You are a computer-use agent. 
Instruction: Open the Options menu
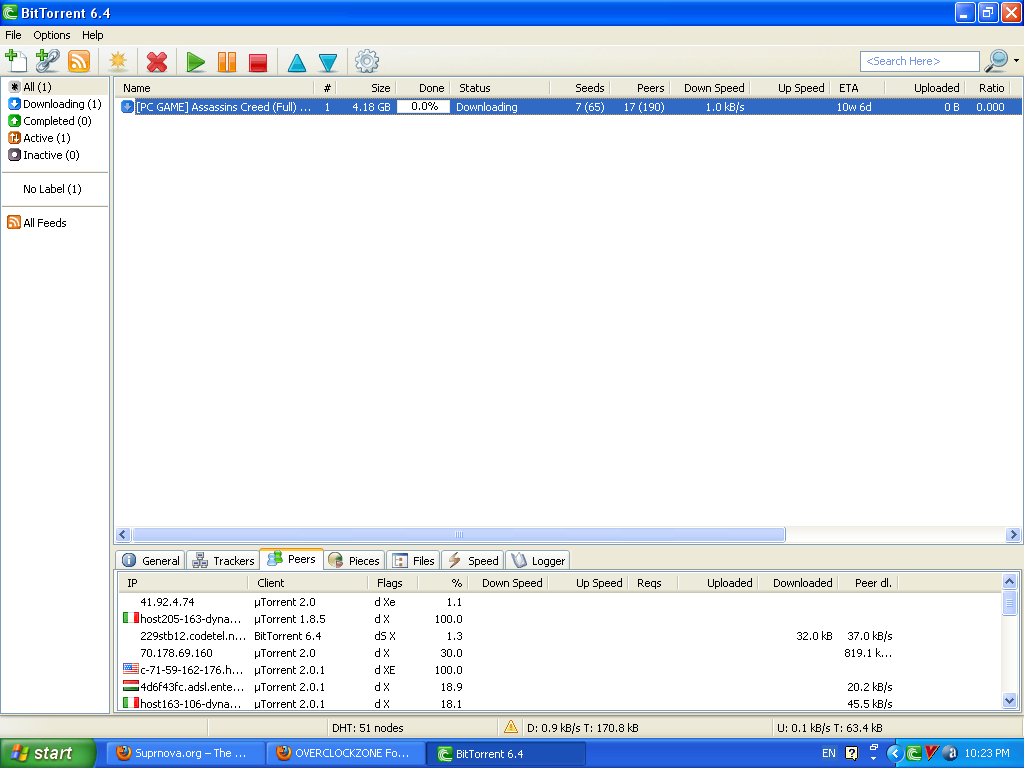point(52,35)
